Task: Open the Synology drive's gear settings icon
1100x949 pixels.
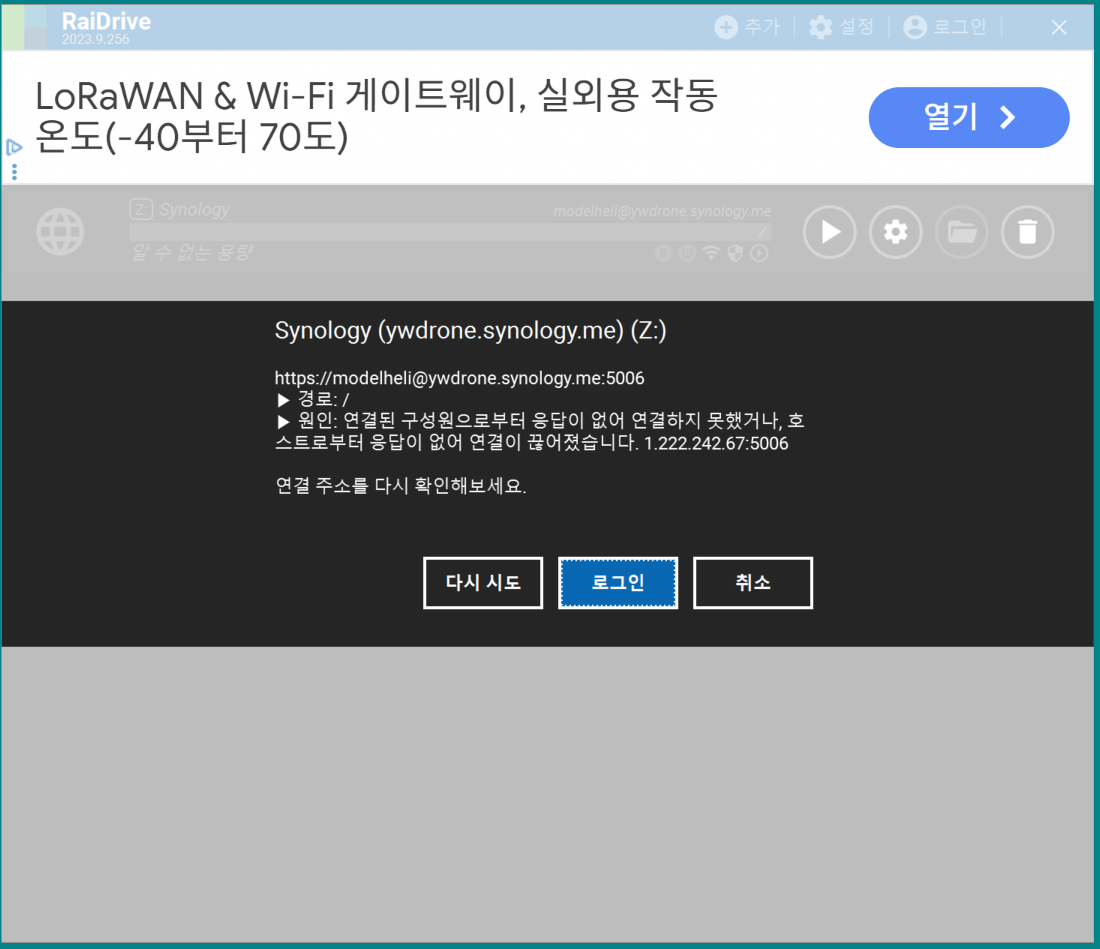Action: pyautogui.click(x=895, y=232)
